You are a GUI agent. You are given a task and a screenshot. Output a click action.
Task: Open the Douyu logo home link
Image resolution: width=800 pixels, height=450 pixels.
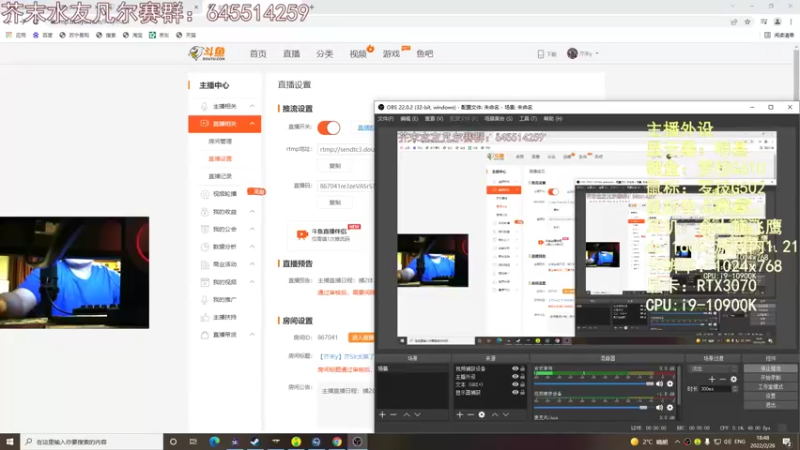[207, 53]
